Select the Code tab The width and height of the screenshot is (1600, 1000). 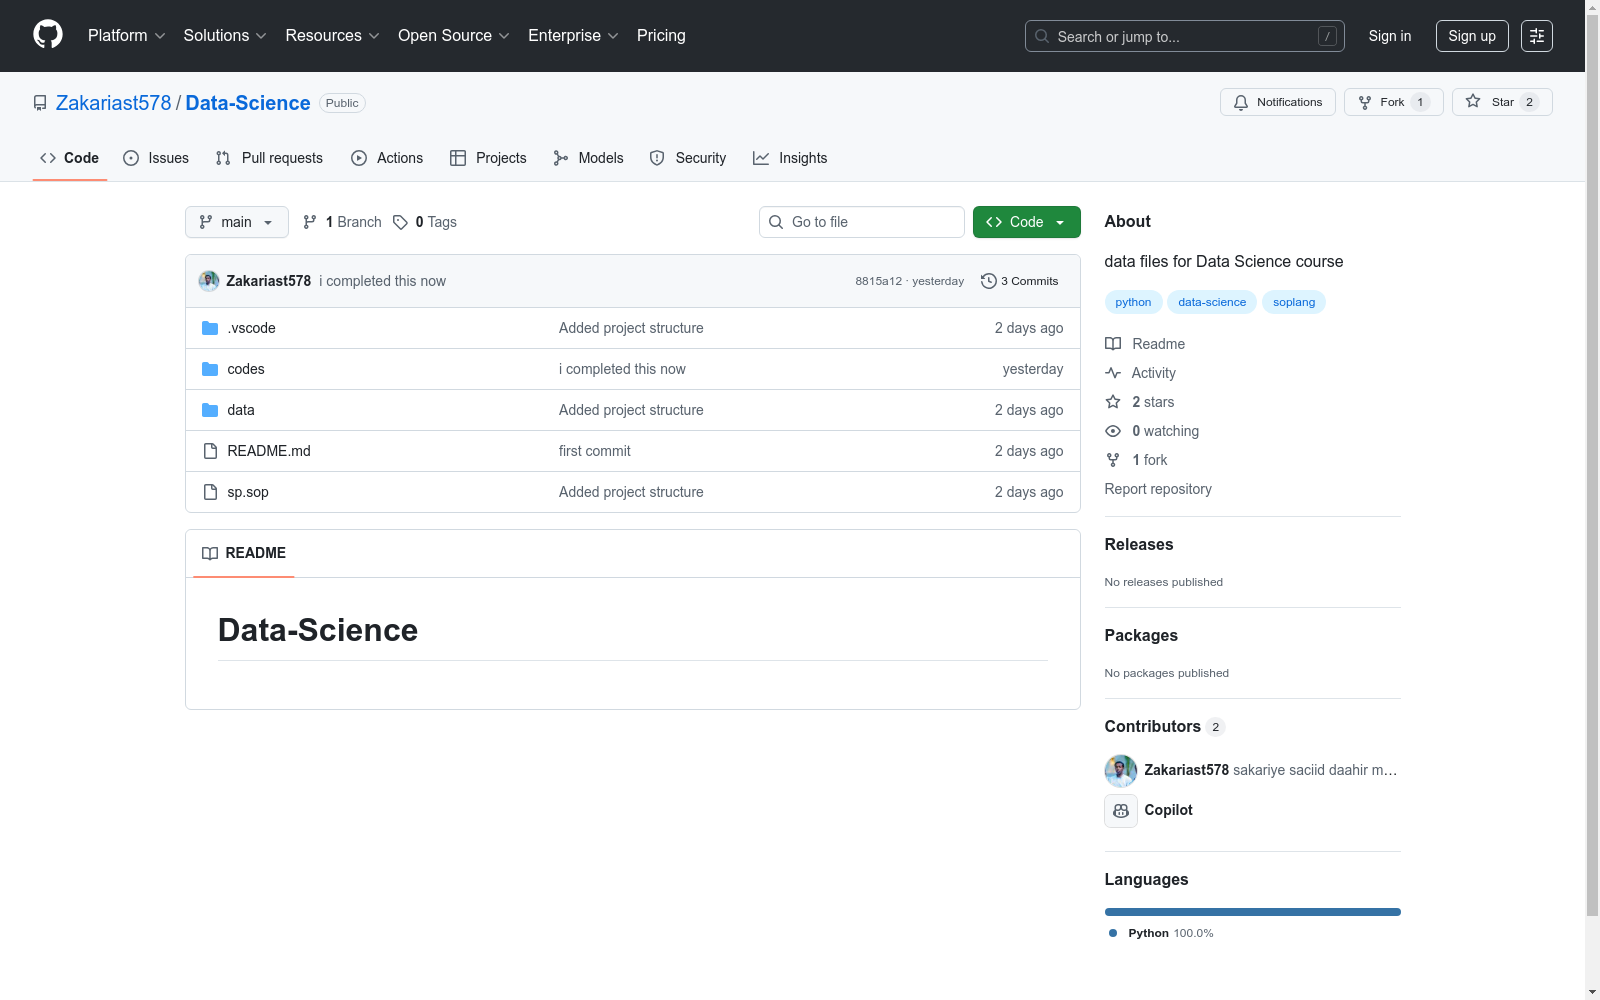(70, 158)
